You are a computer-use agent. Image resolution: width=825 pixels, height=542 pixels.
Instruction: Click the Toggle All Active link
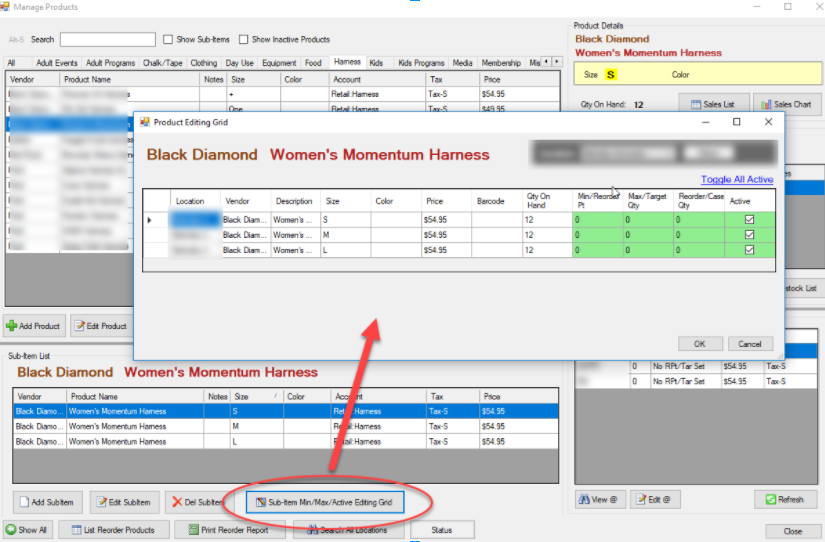coord(737,179)
